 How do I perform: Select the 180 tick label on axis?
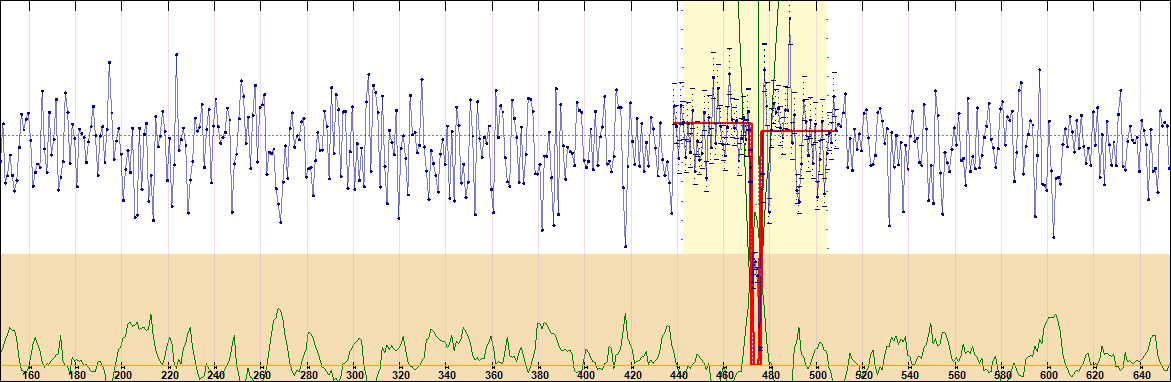click(77, 375)
